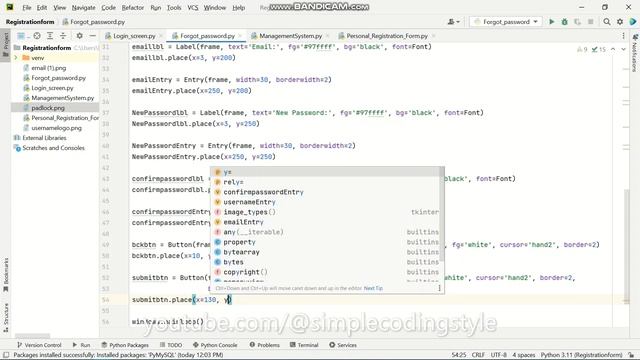
Task: Open the Tools menu
Action: (174, 7)
